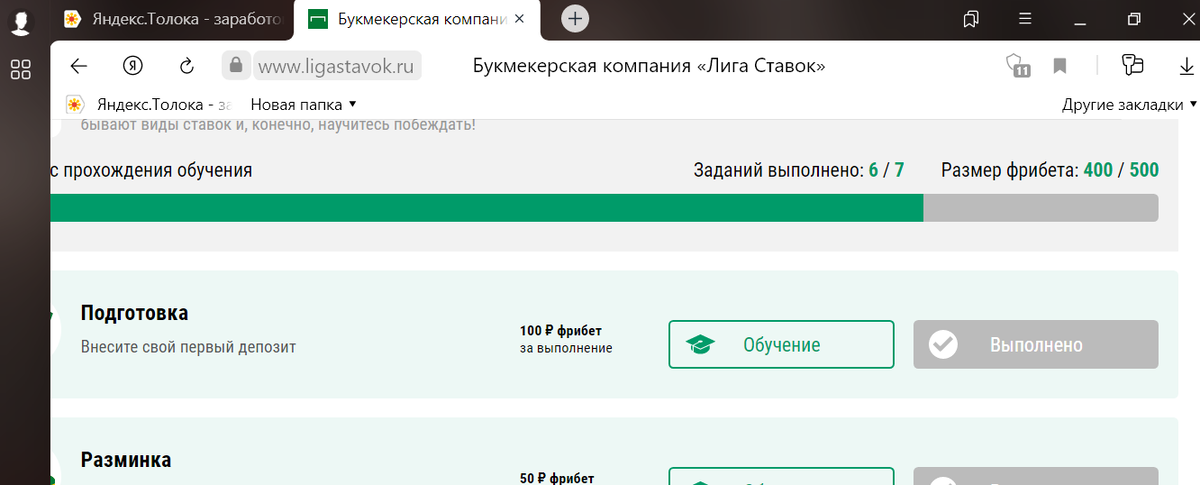This screenshot has width=1200, height=485.
Task: Expand the Новая папка bookmarks folder
Action: coord(304,104)
